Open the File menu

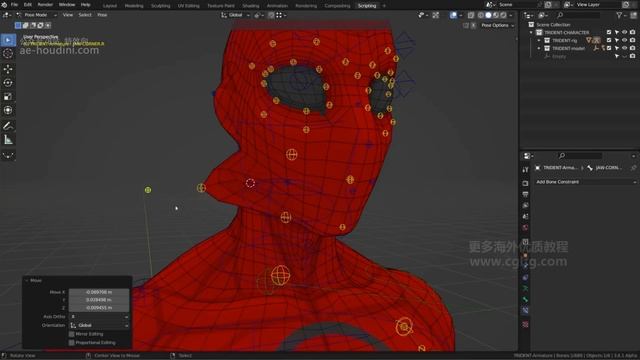pyautogui.click(x=14, y=5)
